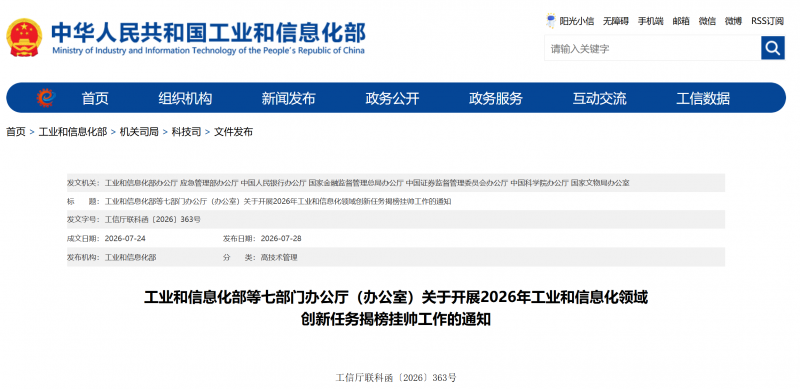The width and height of the screenshot is (800, 389).
Task: Go to 新闻发布 section
Action: click(288, 98)
